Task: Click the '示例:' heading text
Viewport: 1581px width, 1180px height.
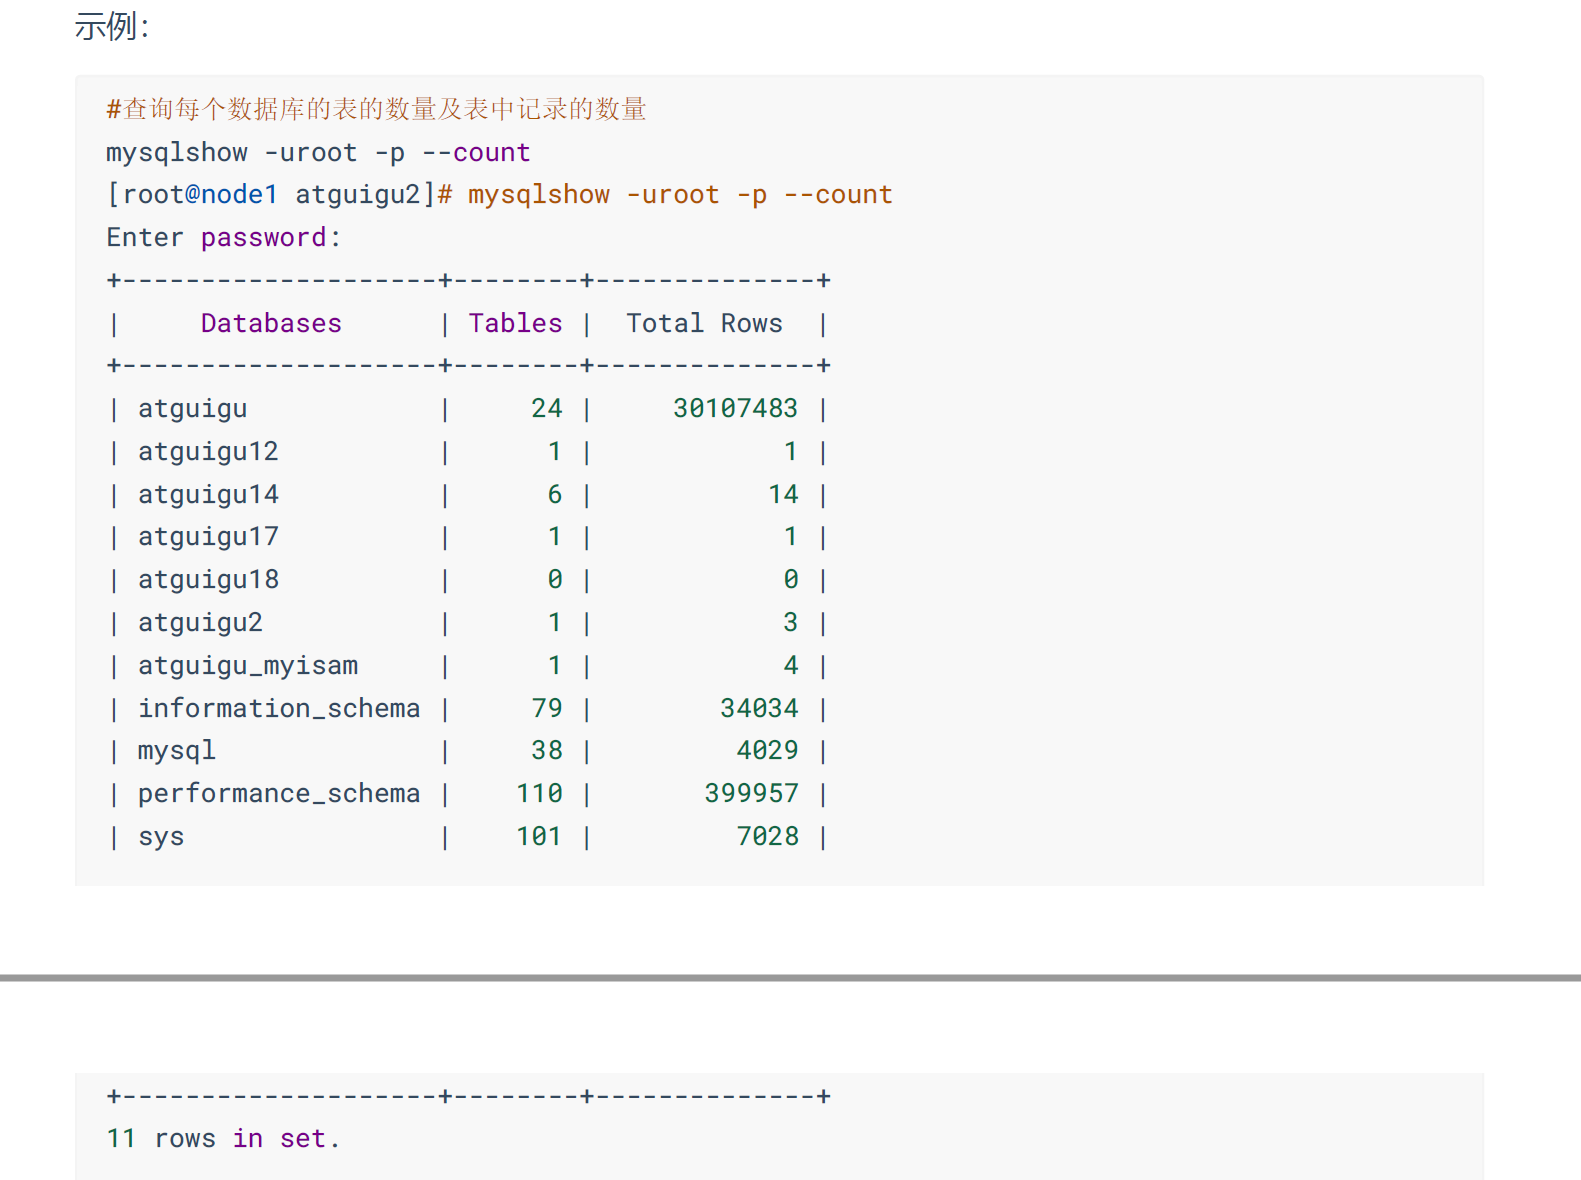Action: (x=112, y=27)
